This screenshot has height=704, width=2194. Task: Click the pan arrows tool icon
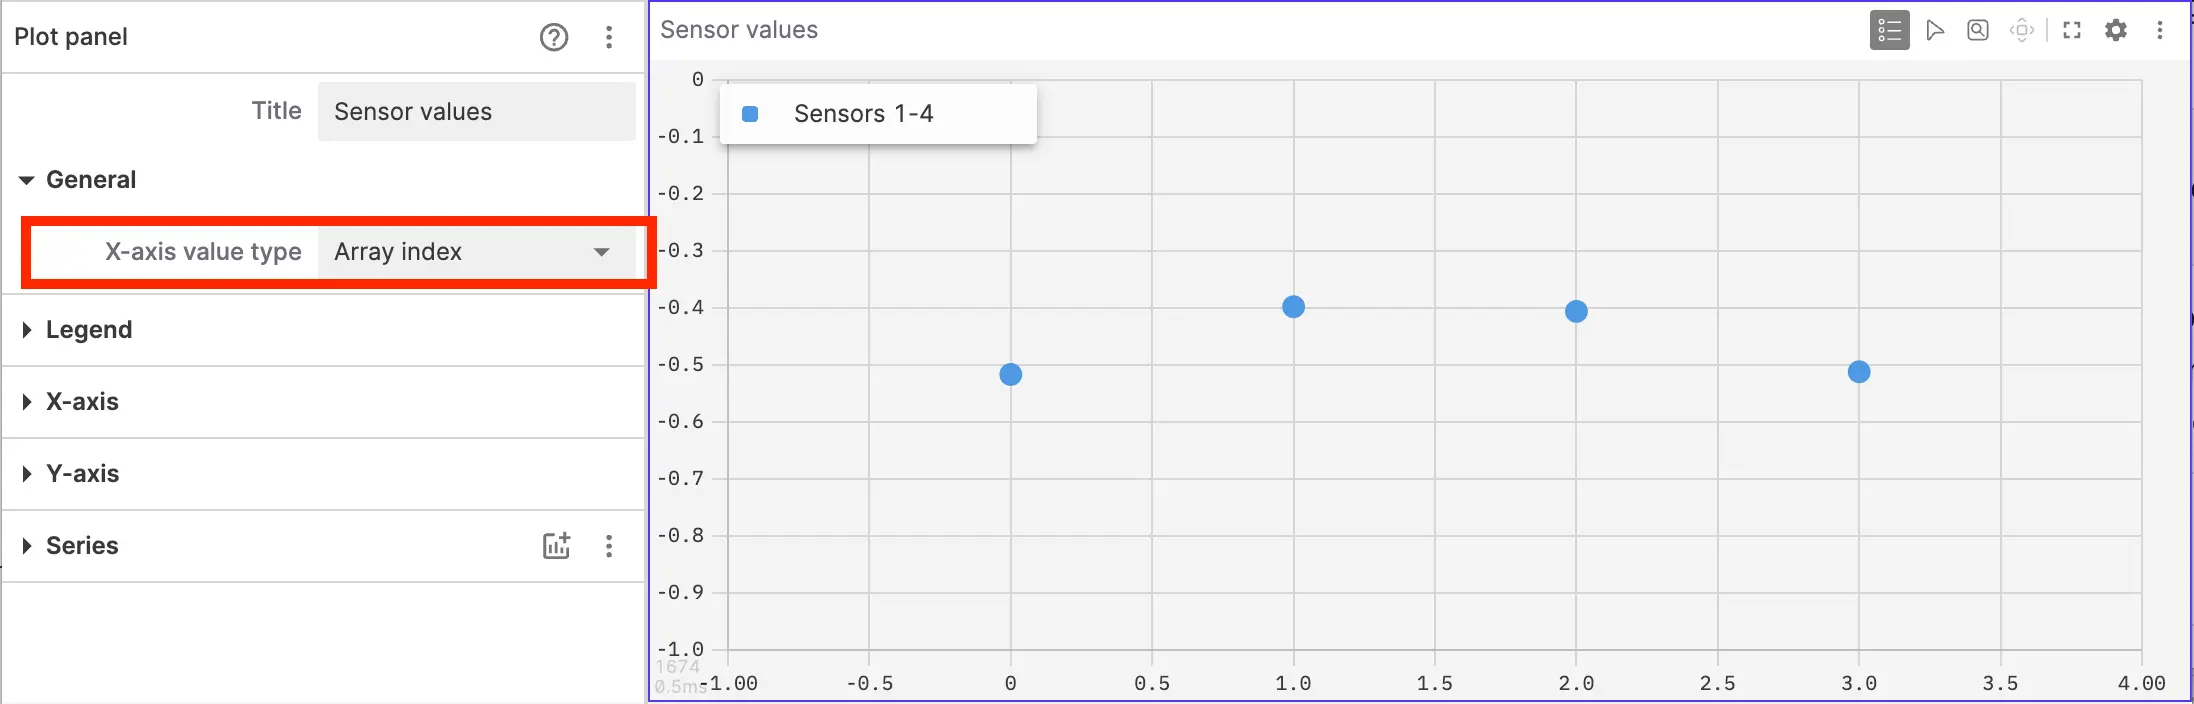click(x=2022, y=31)
